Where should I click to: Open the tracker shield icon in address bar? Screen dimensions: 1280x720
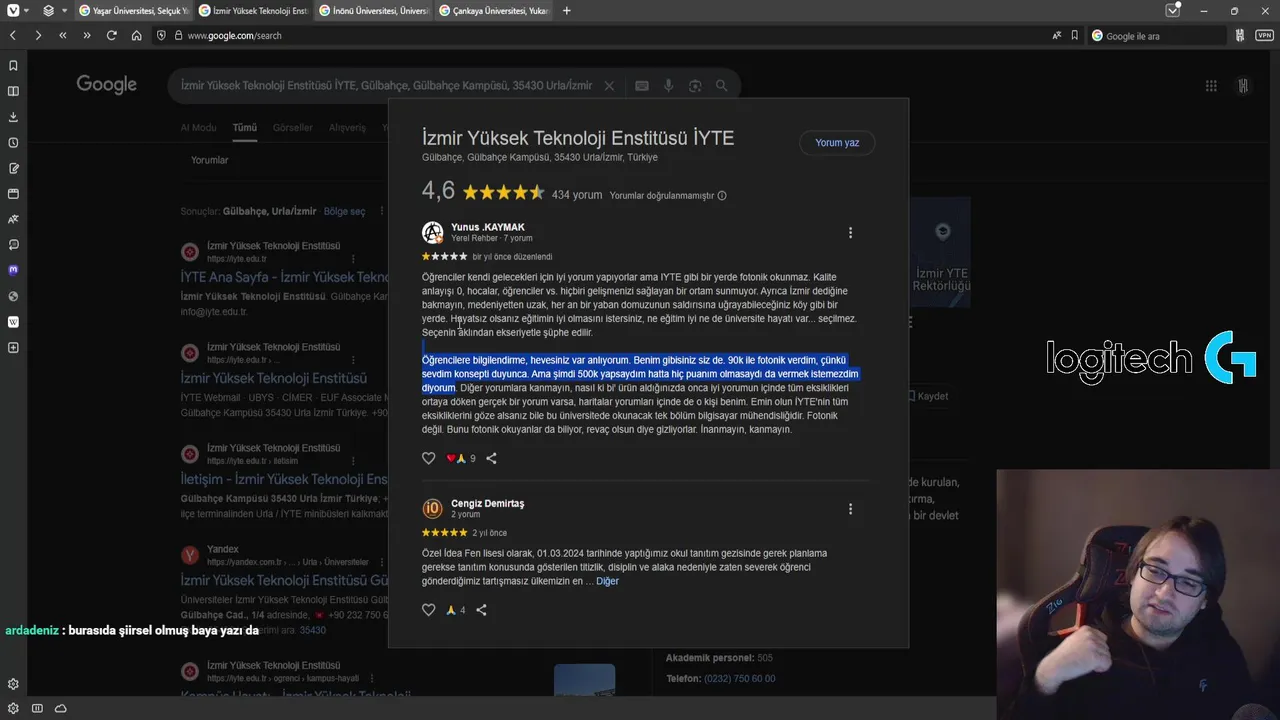(x=161, y=35)
